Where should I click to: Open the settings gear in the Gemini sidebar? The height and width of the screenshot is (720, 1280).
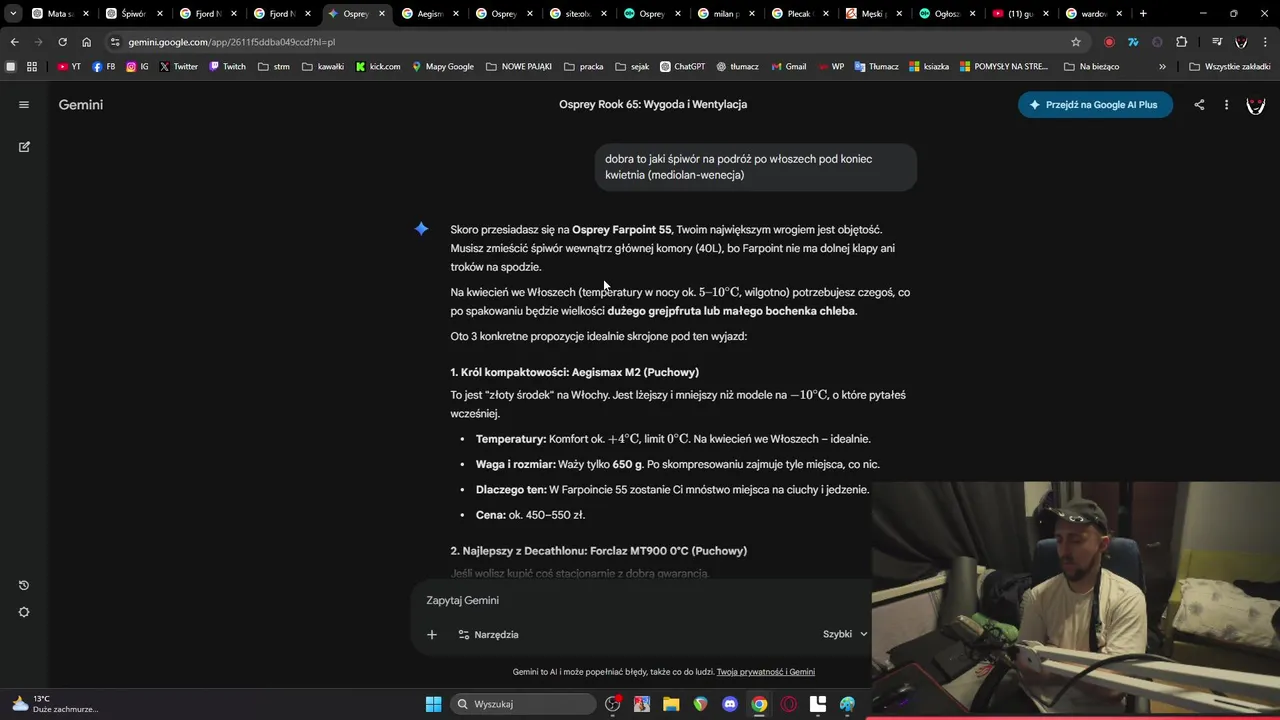(24, 612)
